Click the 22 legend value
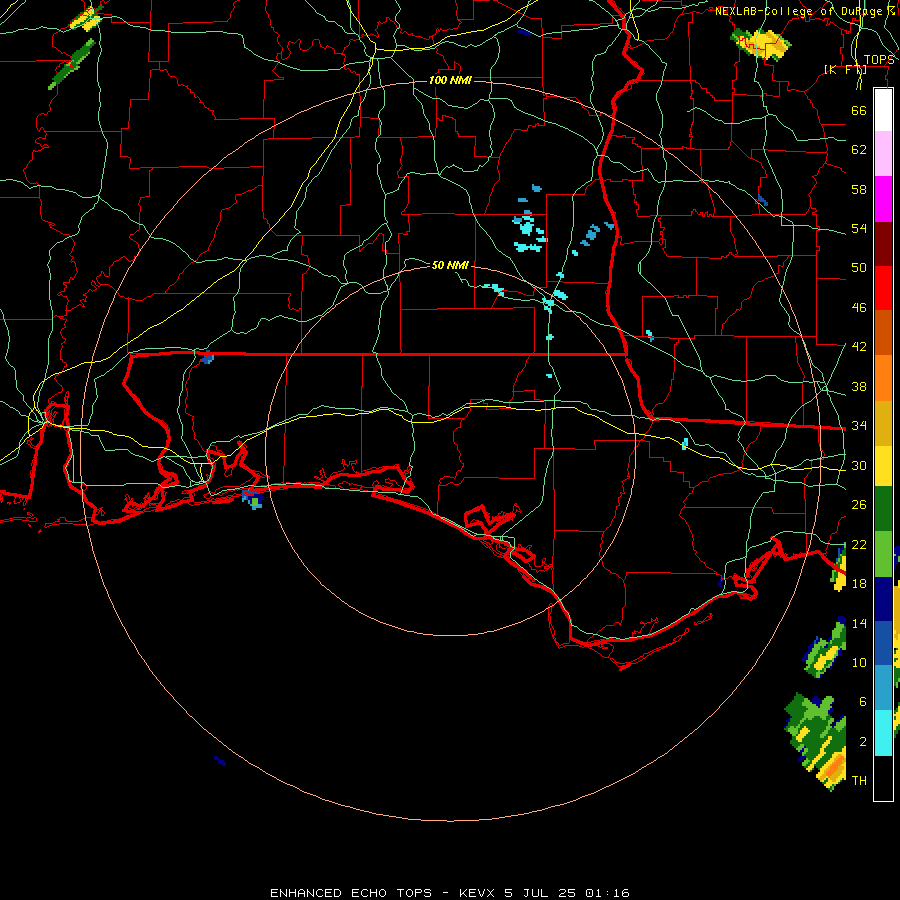The height and width of the screenshot is (900, 900). tap(859, 544)
